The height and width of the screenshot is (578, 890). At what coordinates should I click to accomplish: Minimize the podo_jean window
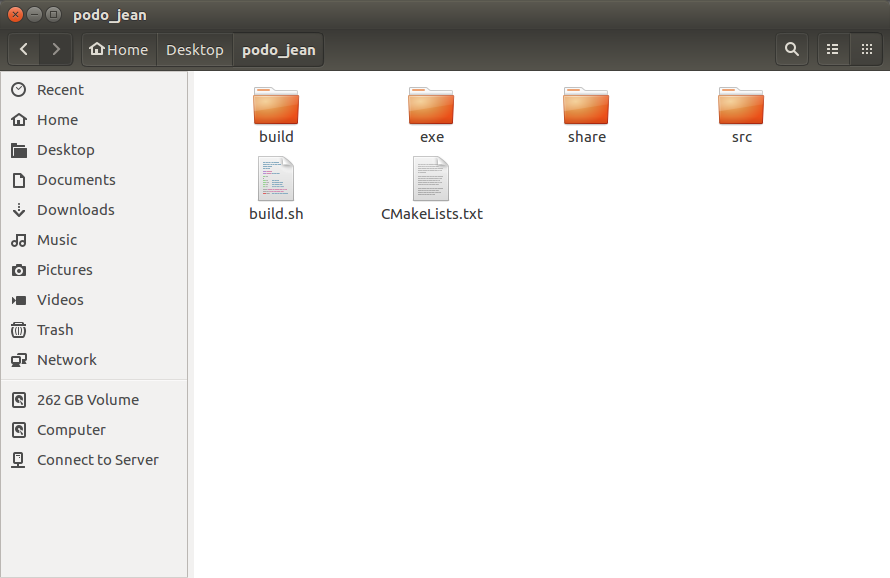tap(34, 15)
